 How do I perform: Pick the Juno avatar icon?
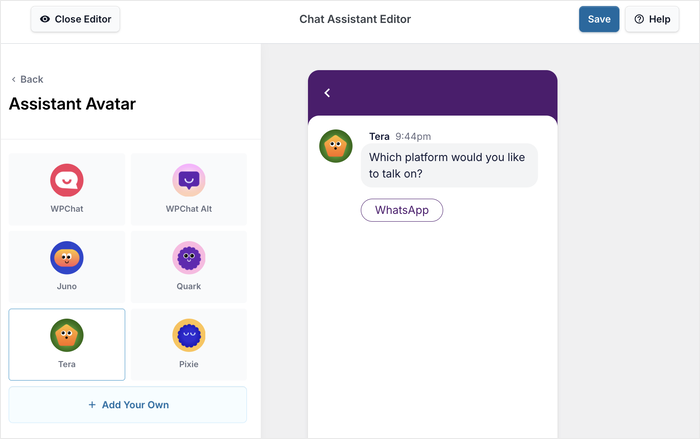point(67,258)
